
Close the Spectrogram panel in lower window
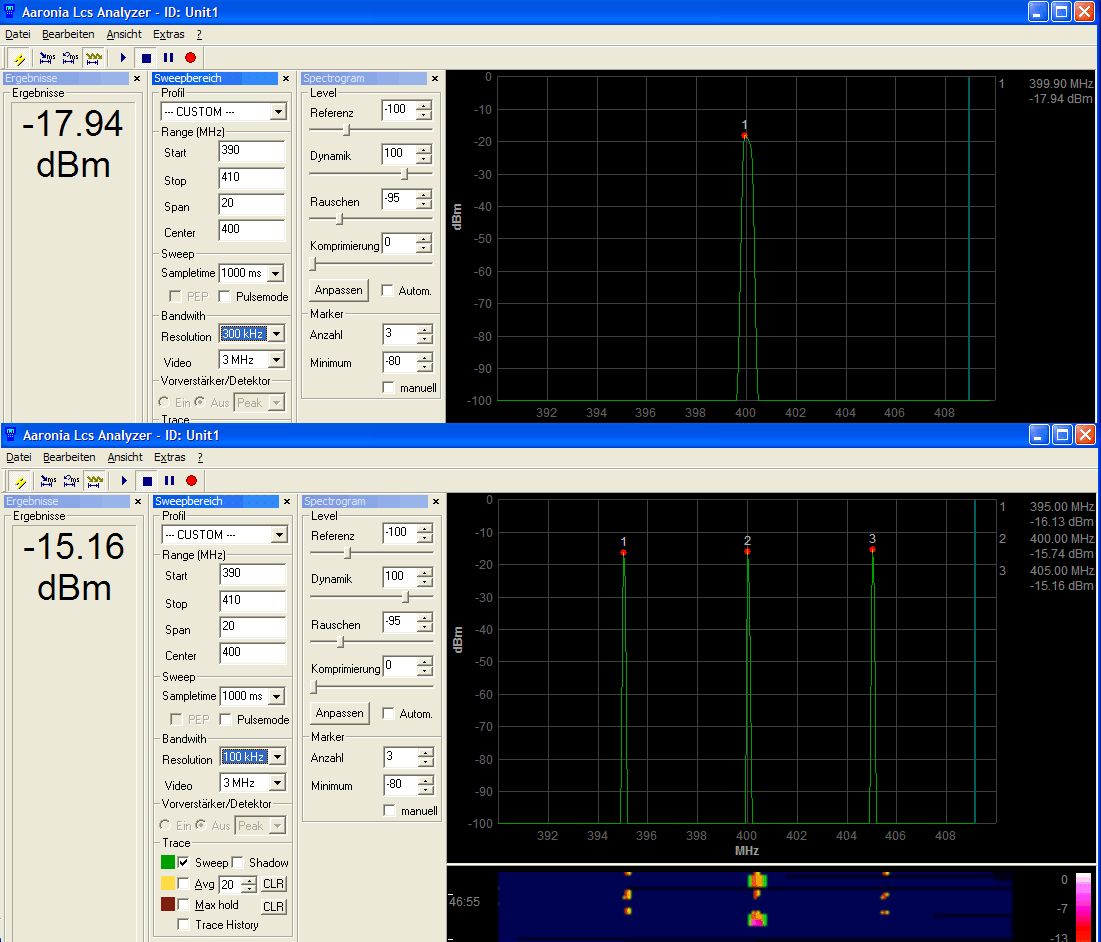pos(435,501)
